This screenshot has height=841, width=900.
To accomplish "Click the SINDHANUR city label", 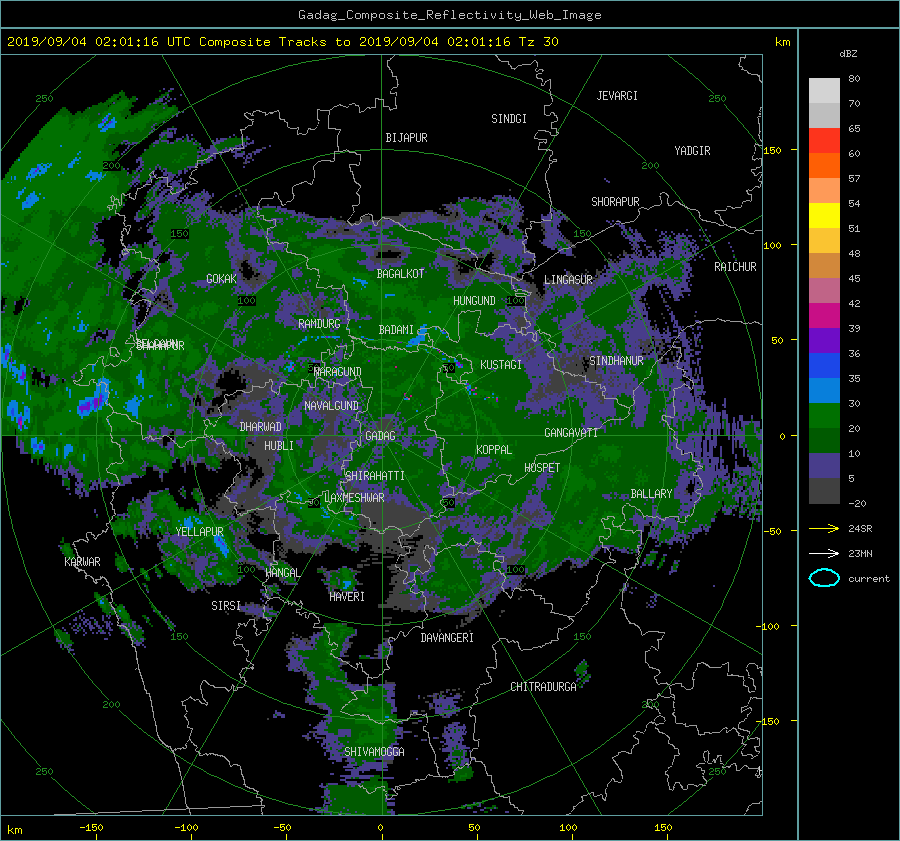I will pos(616,361).
